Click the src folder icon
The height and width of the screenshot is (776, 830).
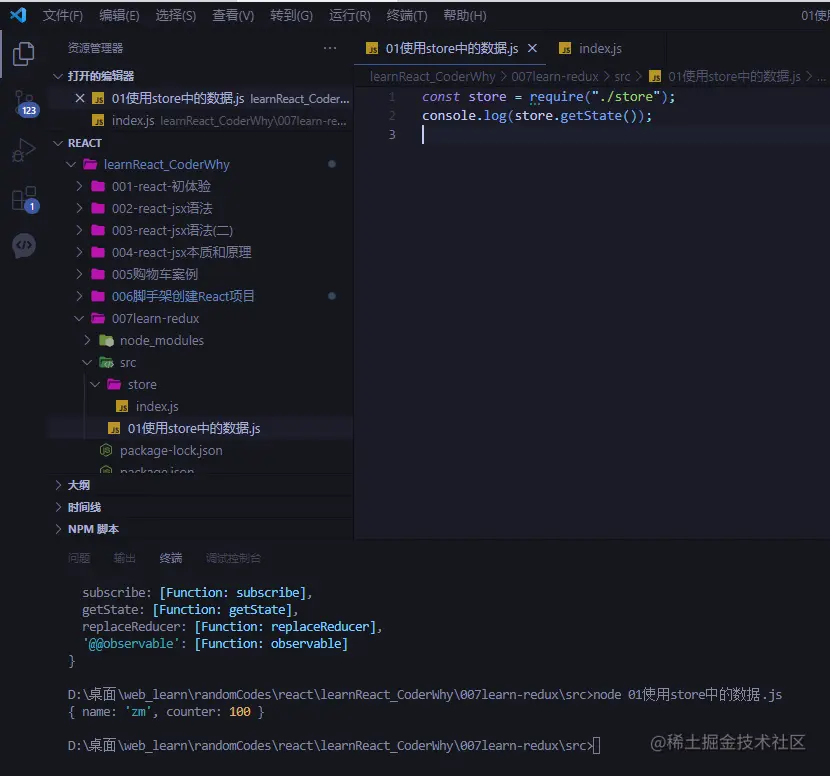pyautogui.click(x=106, y=363)
